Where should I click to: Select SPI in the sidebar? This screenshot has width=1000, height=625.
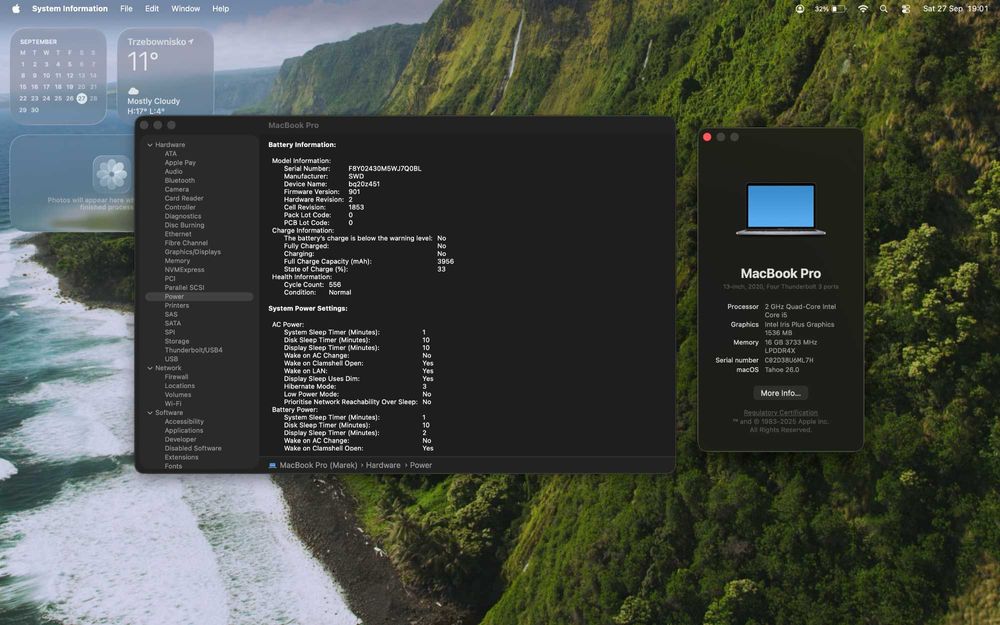tap(170, 332)
